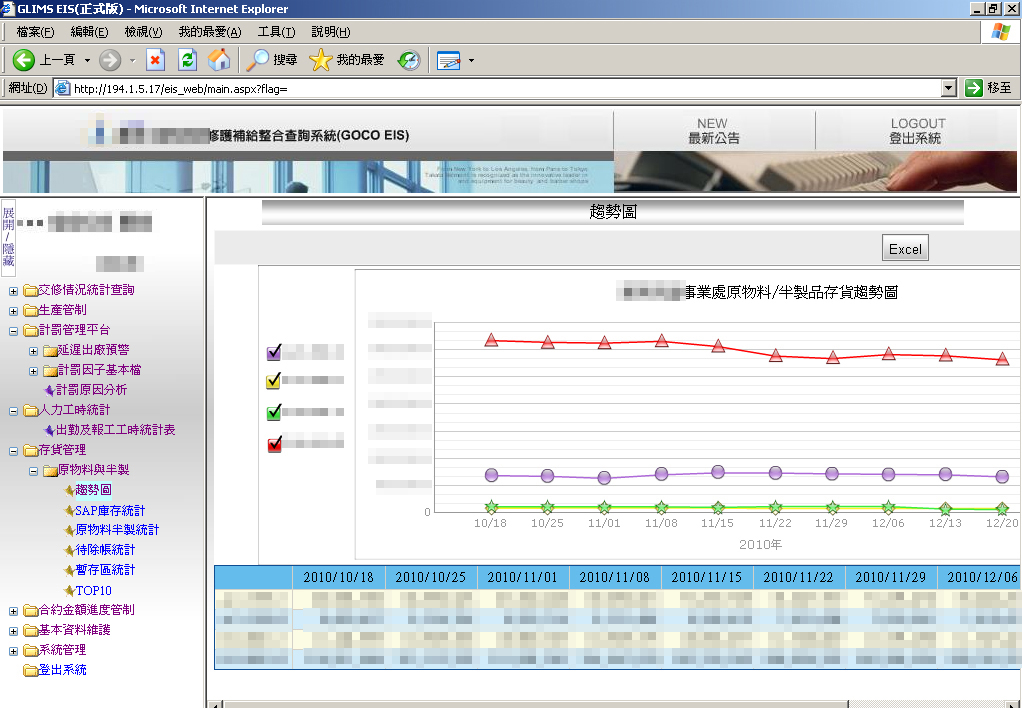Click the History clock icon
The image size is (1022, 708).
[x=409, y=60]
